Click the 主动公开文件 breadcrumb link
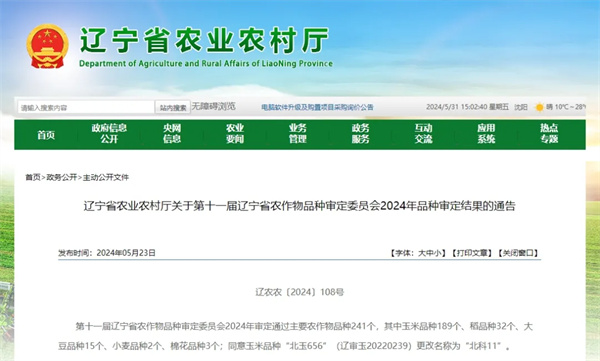The height and width of the screenshot is (361, 600). [106, 177]
